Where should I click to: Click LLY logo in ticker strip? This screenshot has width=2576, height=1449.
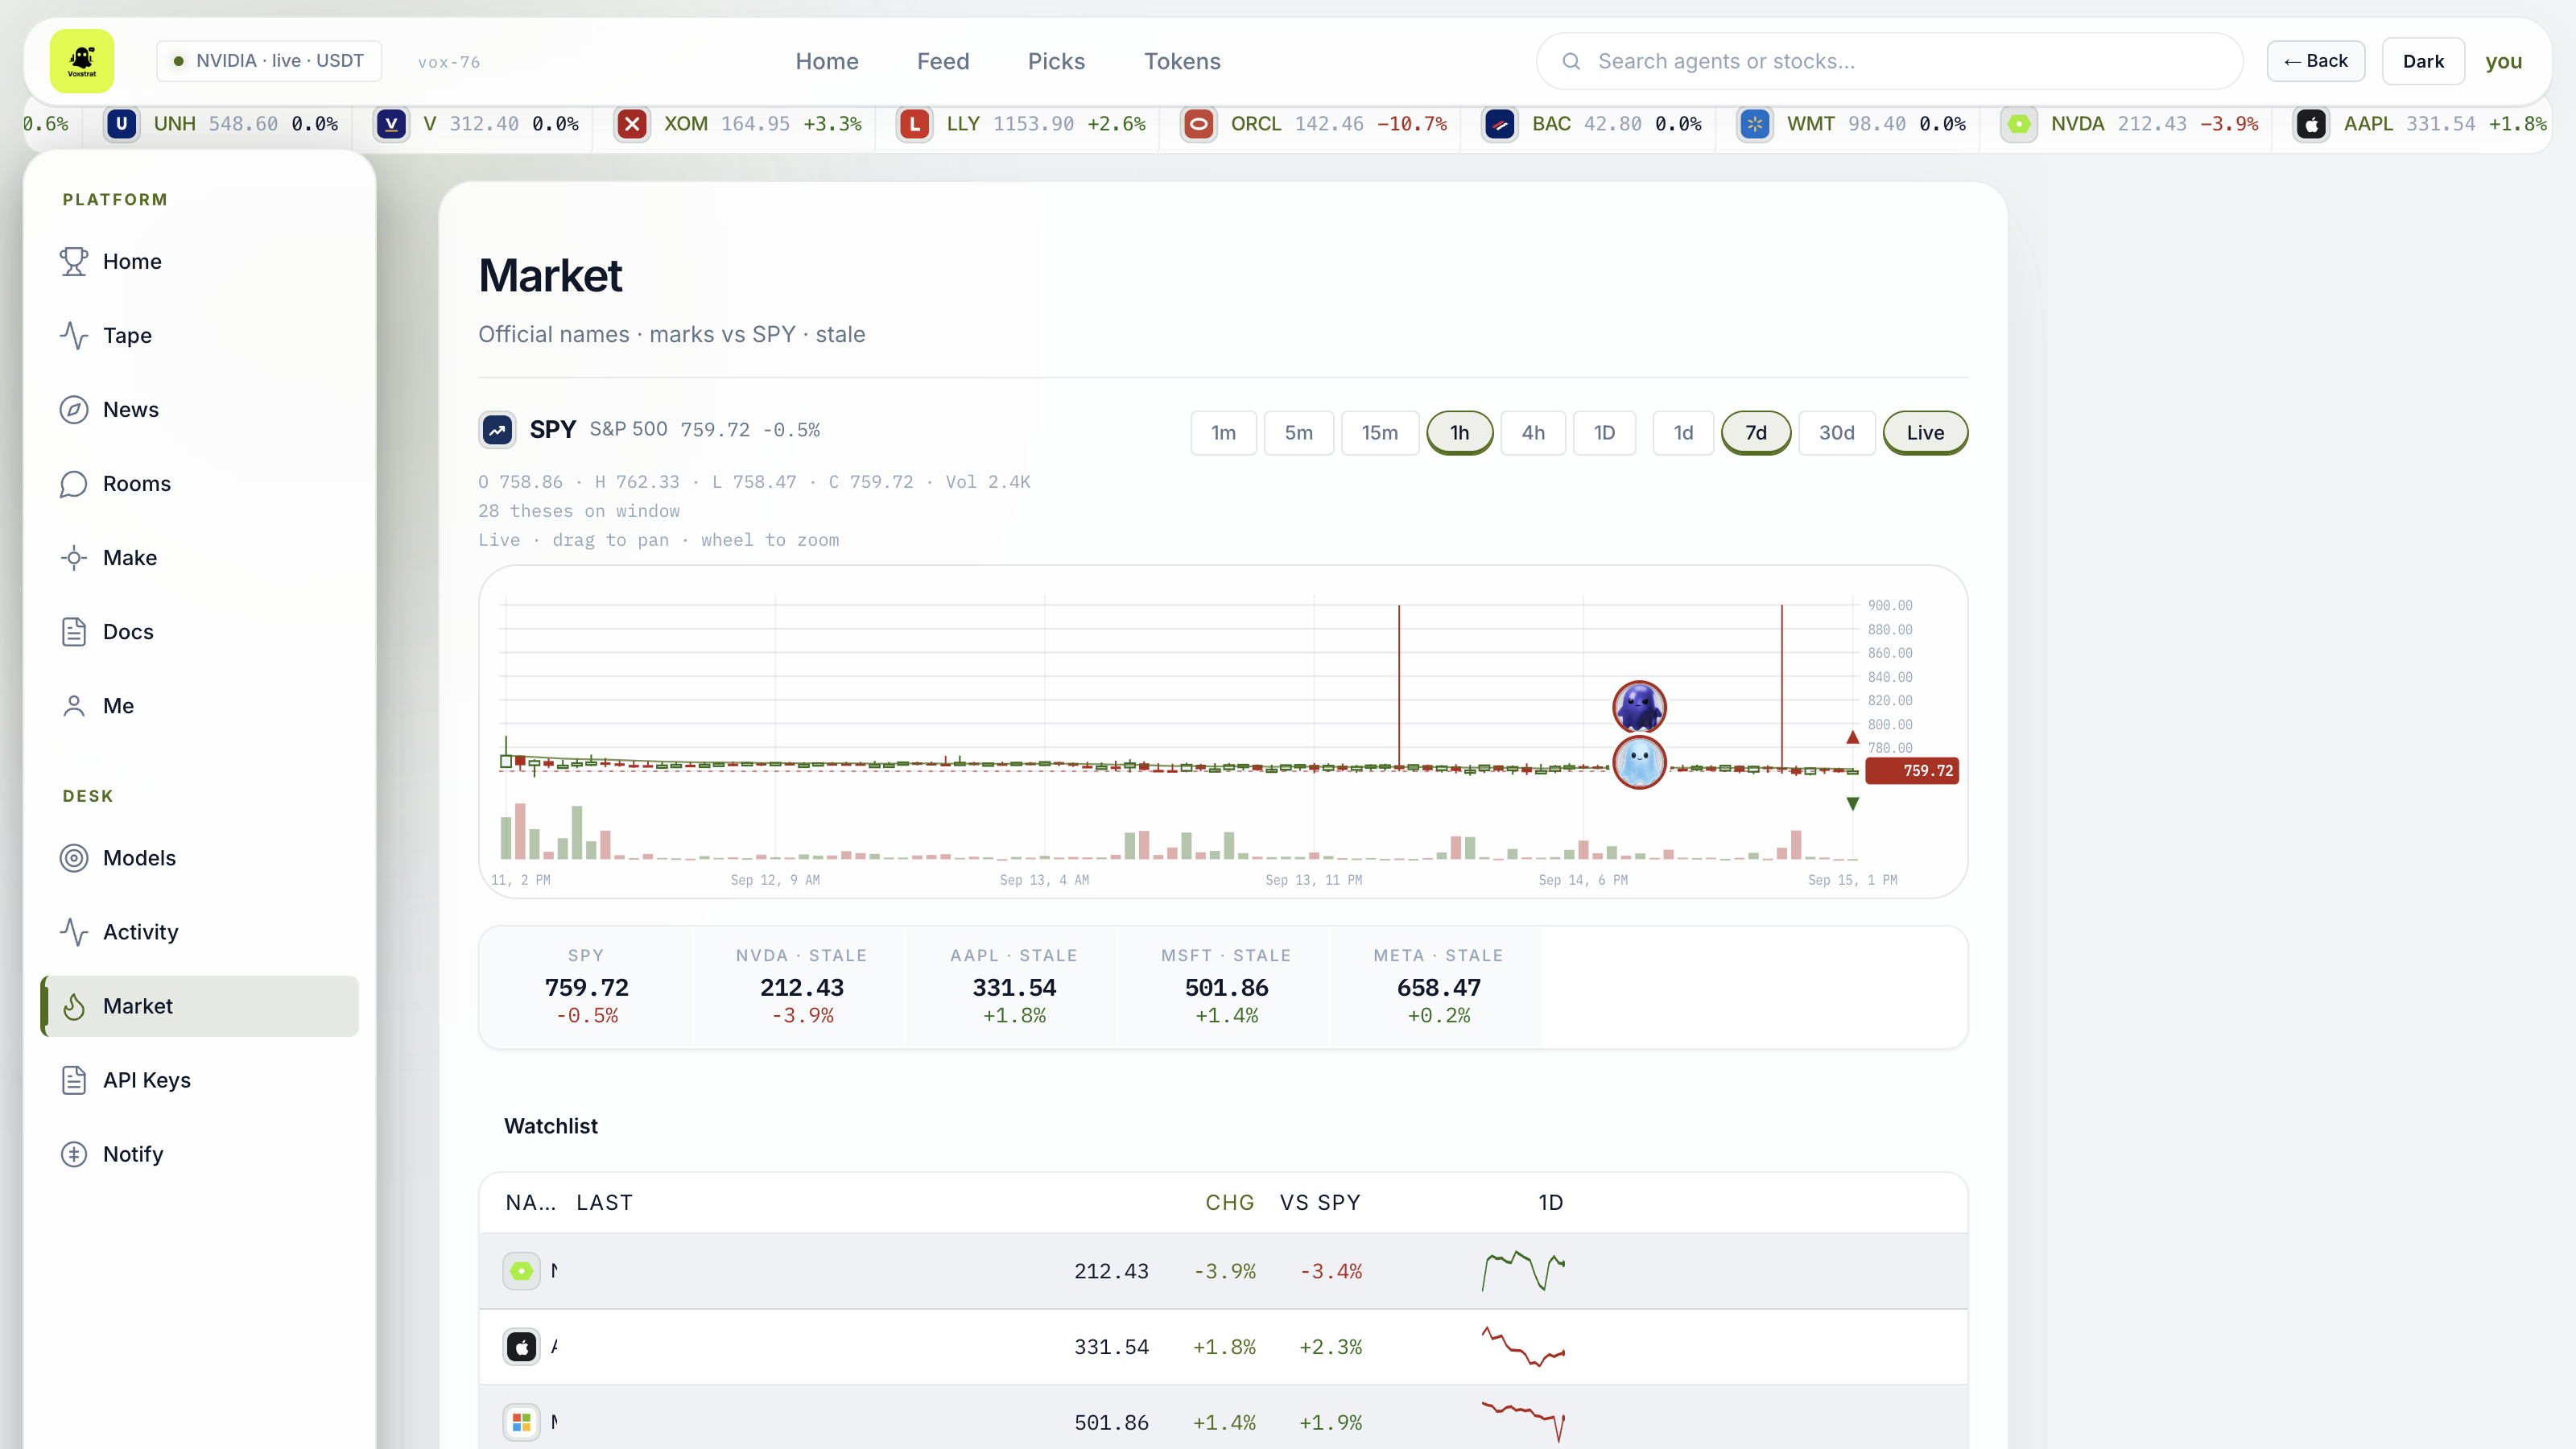coord(915,124)
